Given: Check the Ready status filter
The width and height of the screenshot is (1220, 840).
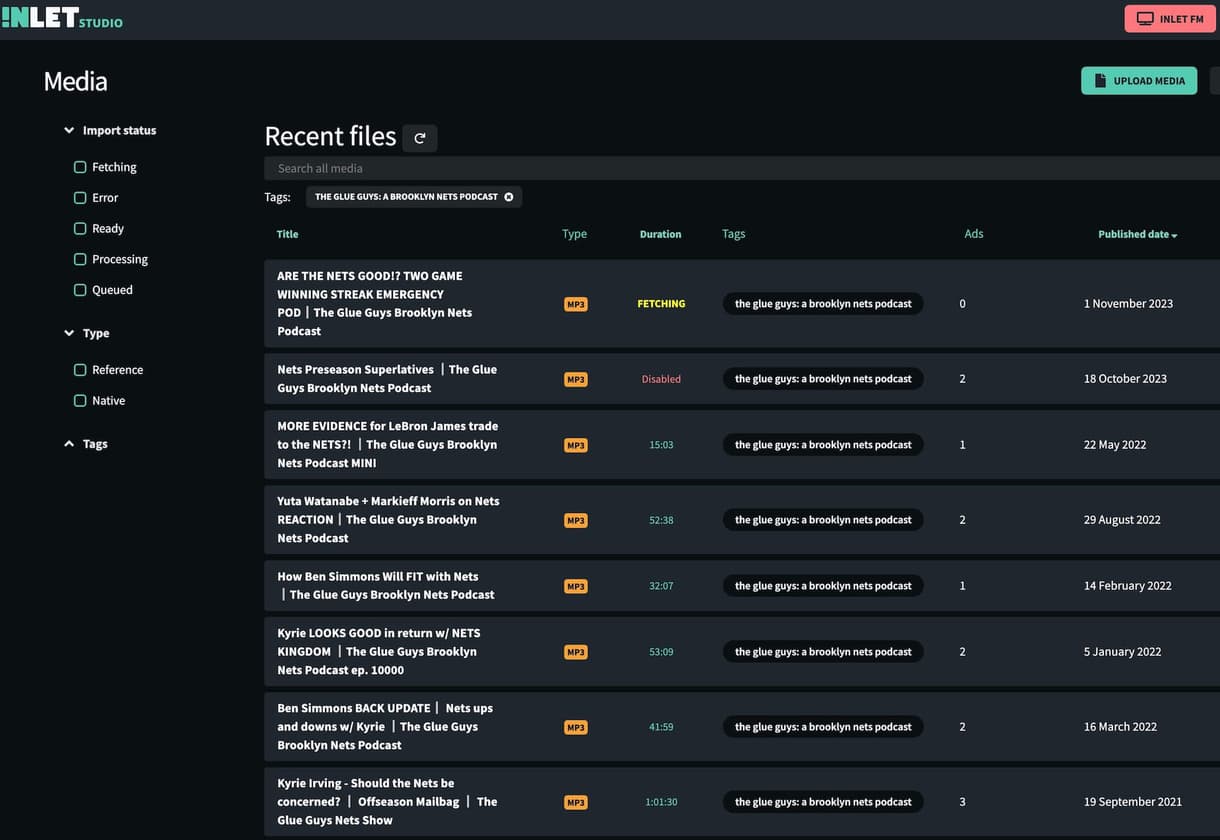Looking at the screenshot, I should point(80,228).
